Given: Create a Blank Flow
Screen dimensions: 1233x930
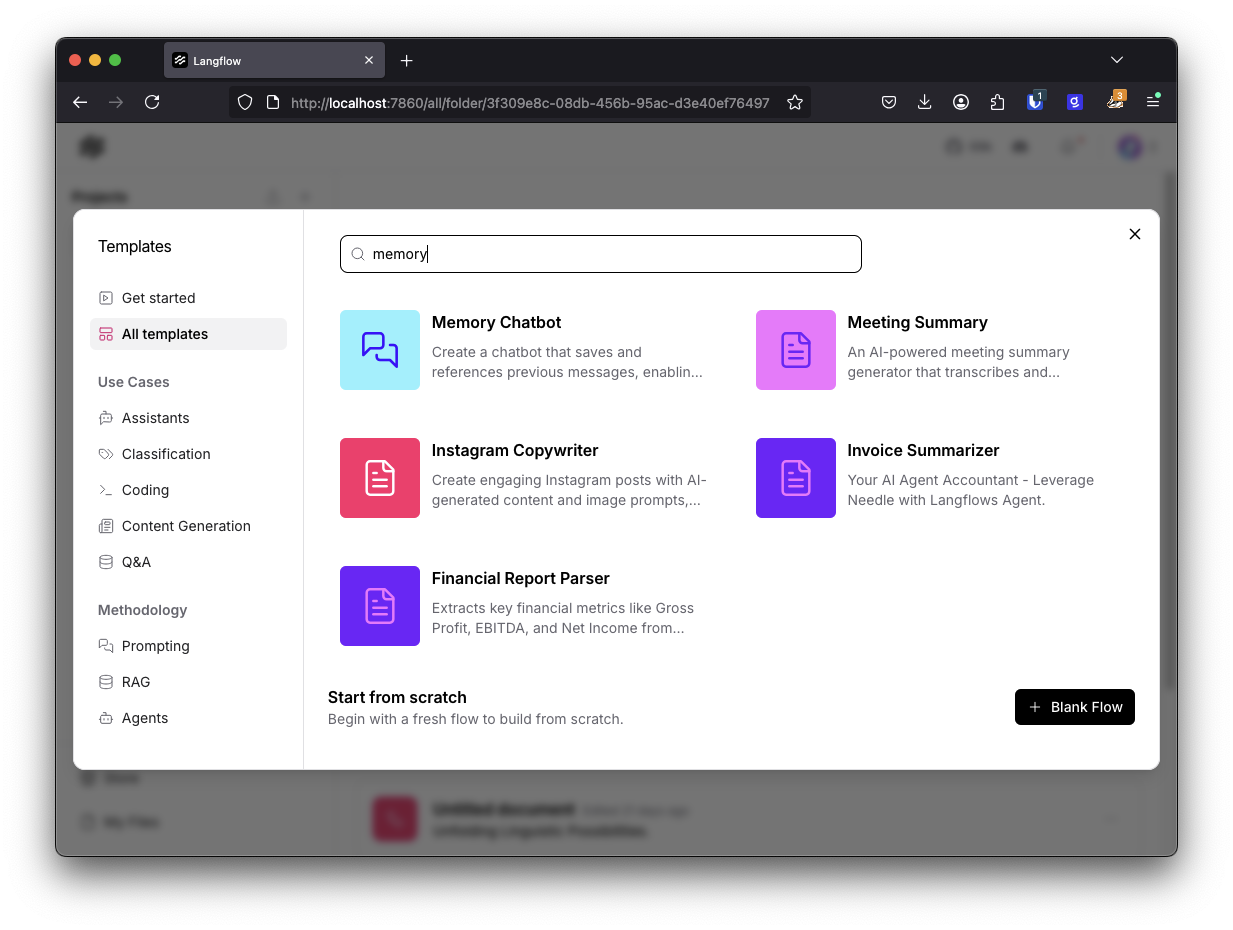Looking at the screenshot, I should coord(1074,707).
